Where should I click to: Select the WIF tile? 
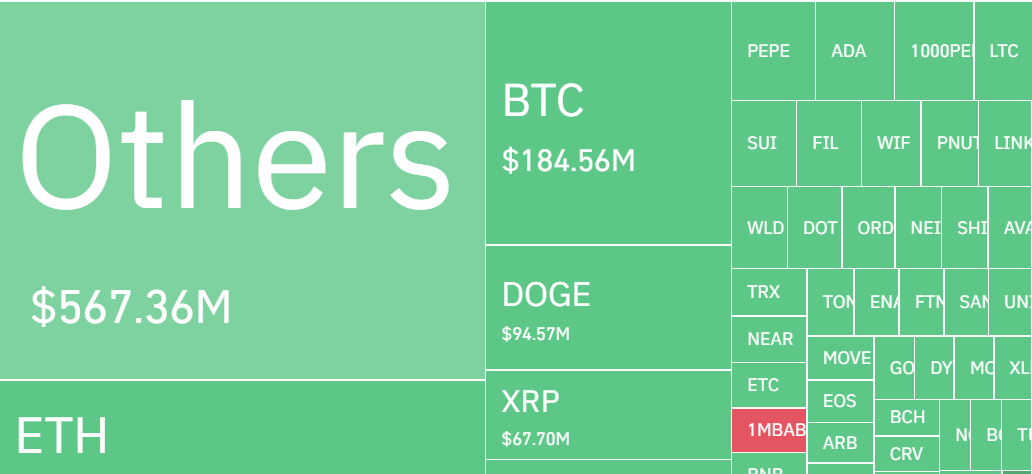(x=891, y=144)
